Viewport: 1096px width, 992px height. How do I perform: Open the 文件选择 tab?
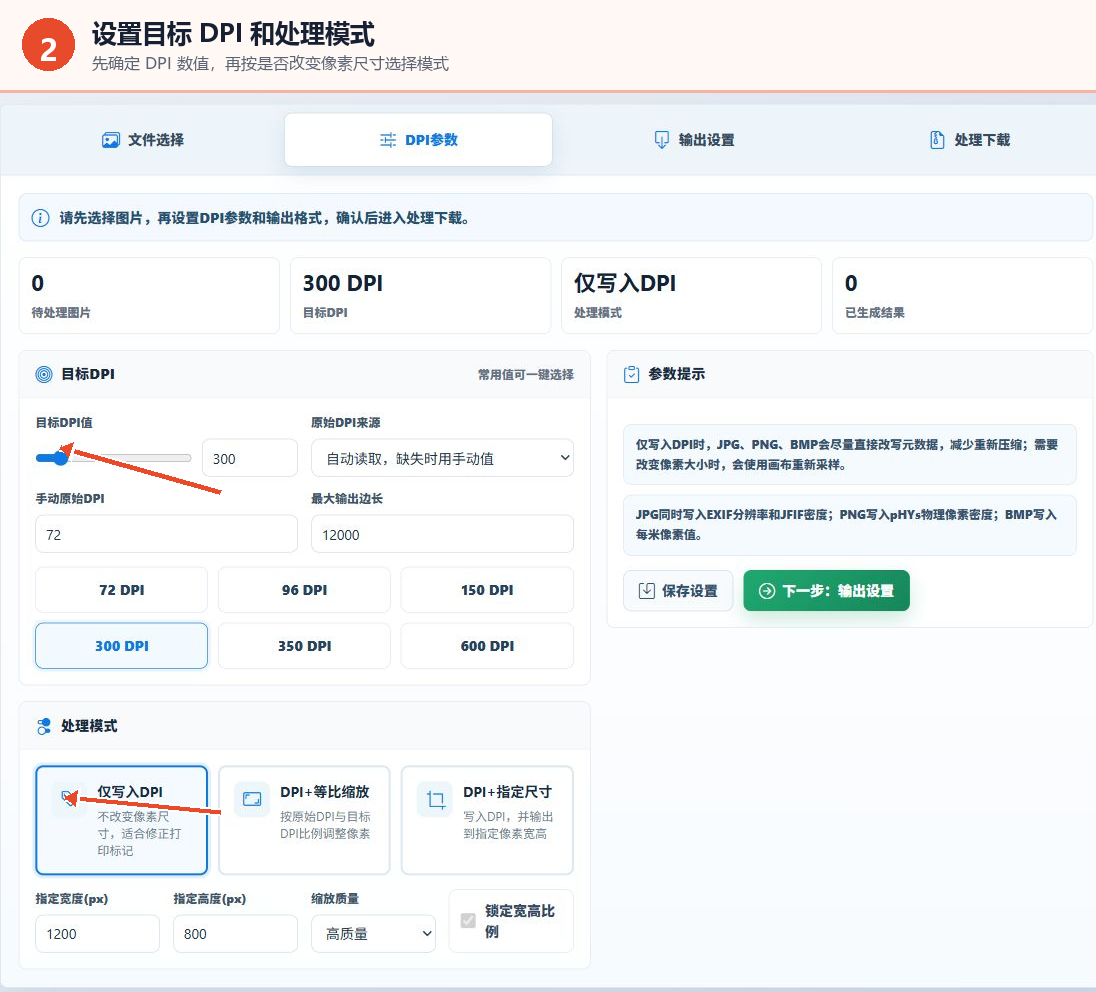(143, 140)
